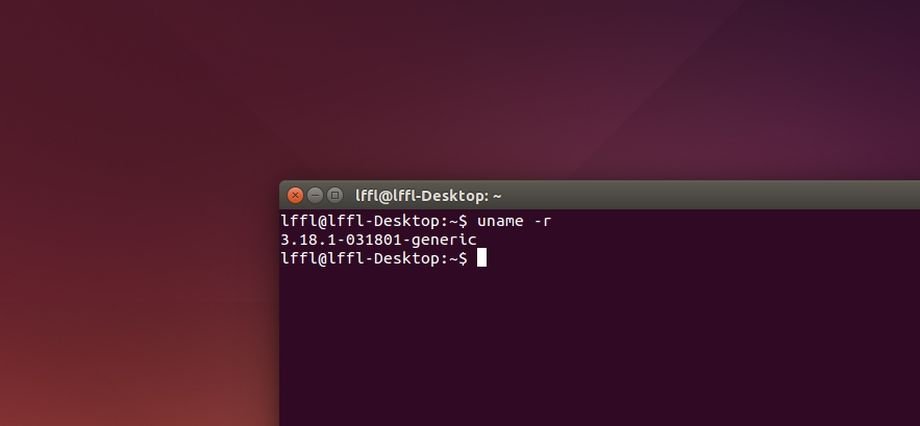This screenshot has height=426, width=920.
Task: Click the dollar sign beside the block cursor
Action: click(463, 258)
